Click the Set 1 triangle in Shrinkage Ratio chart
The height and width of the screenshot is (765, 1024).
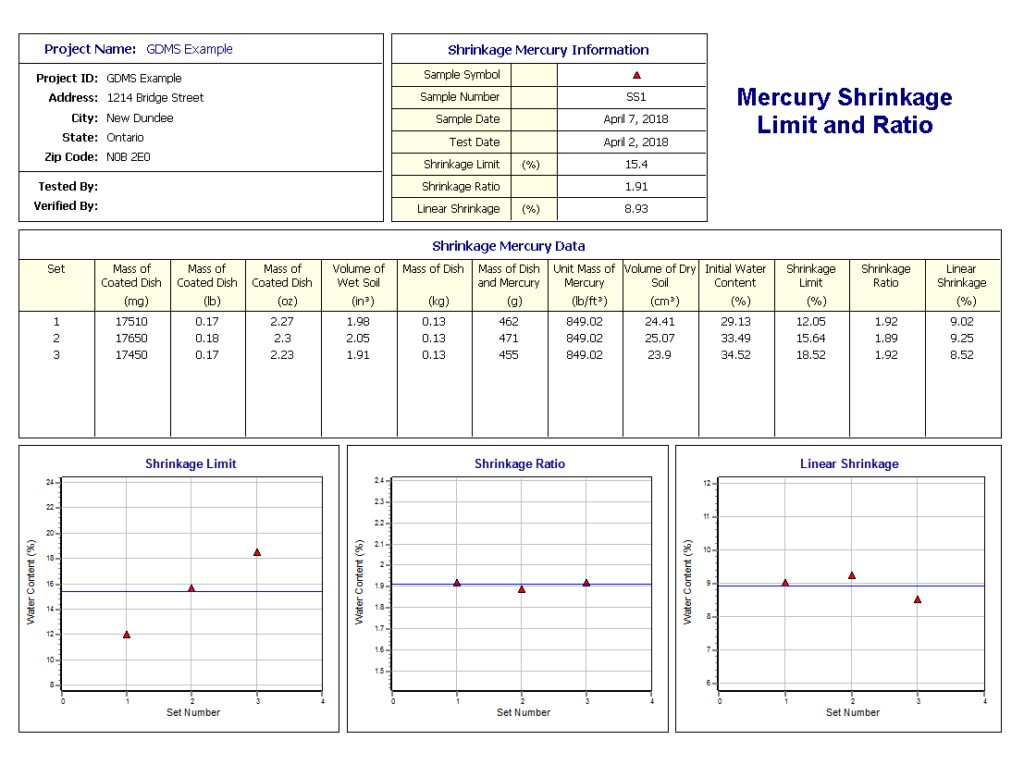click(x=457, y=582)
